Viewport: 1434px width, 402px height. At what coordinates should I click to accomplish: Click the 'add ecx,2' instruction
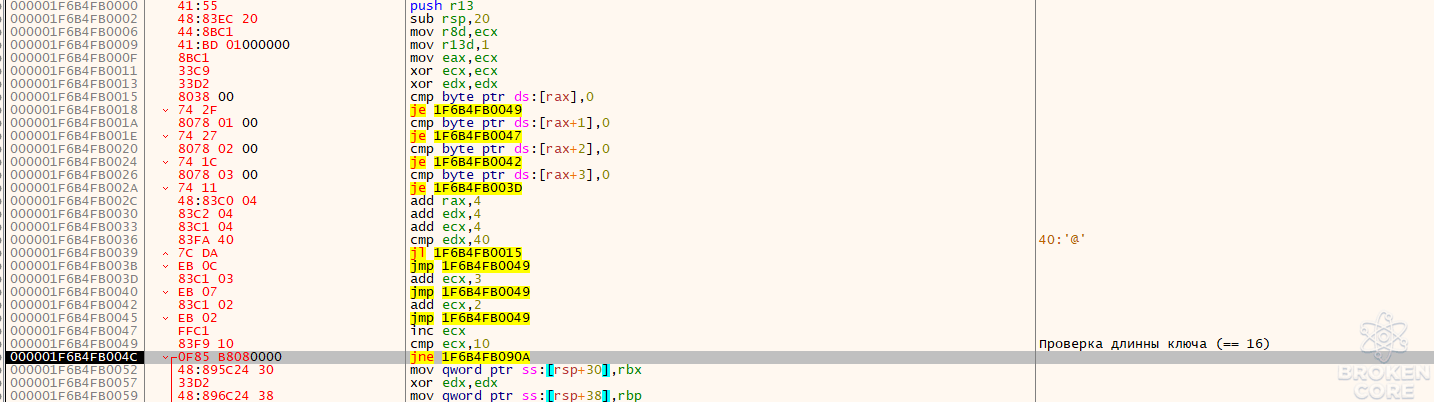445,305
